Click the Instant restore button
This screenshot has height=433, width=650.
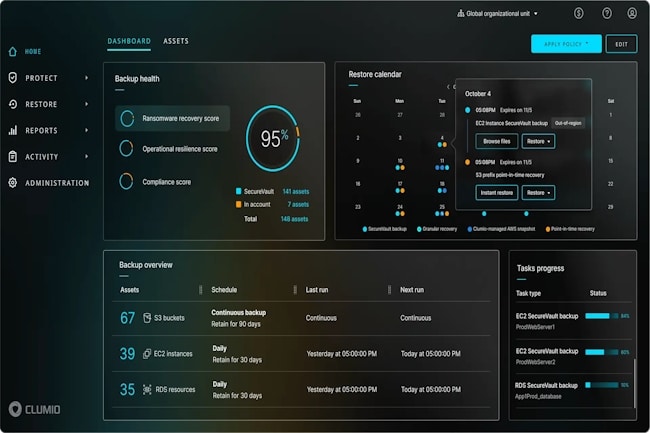[x=497, y=193]
